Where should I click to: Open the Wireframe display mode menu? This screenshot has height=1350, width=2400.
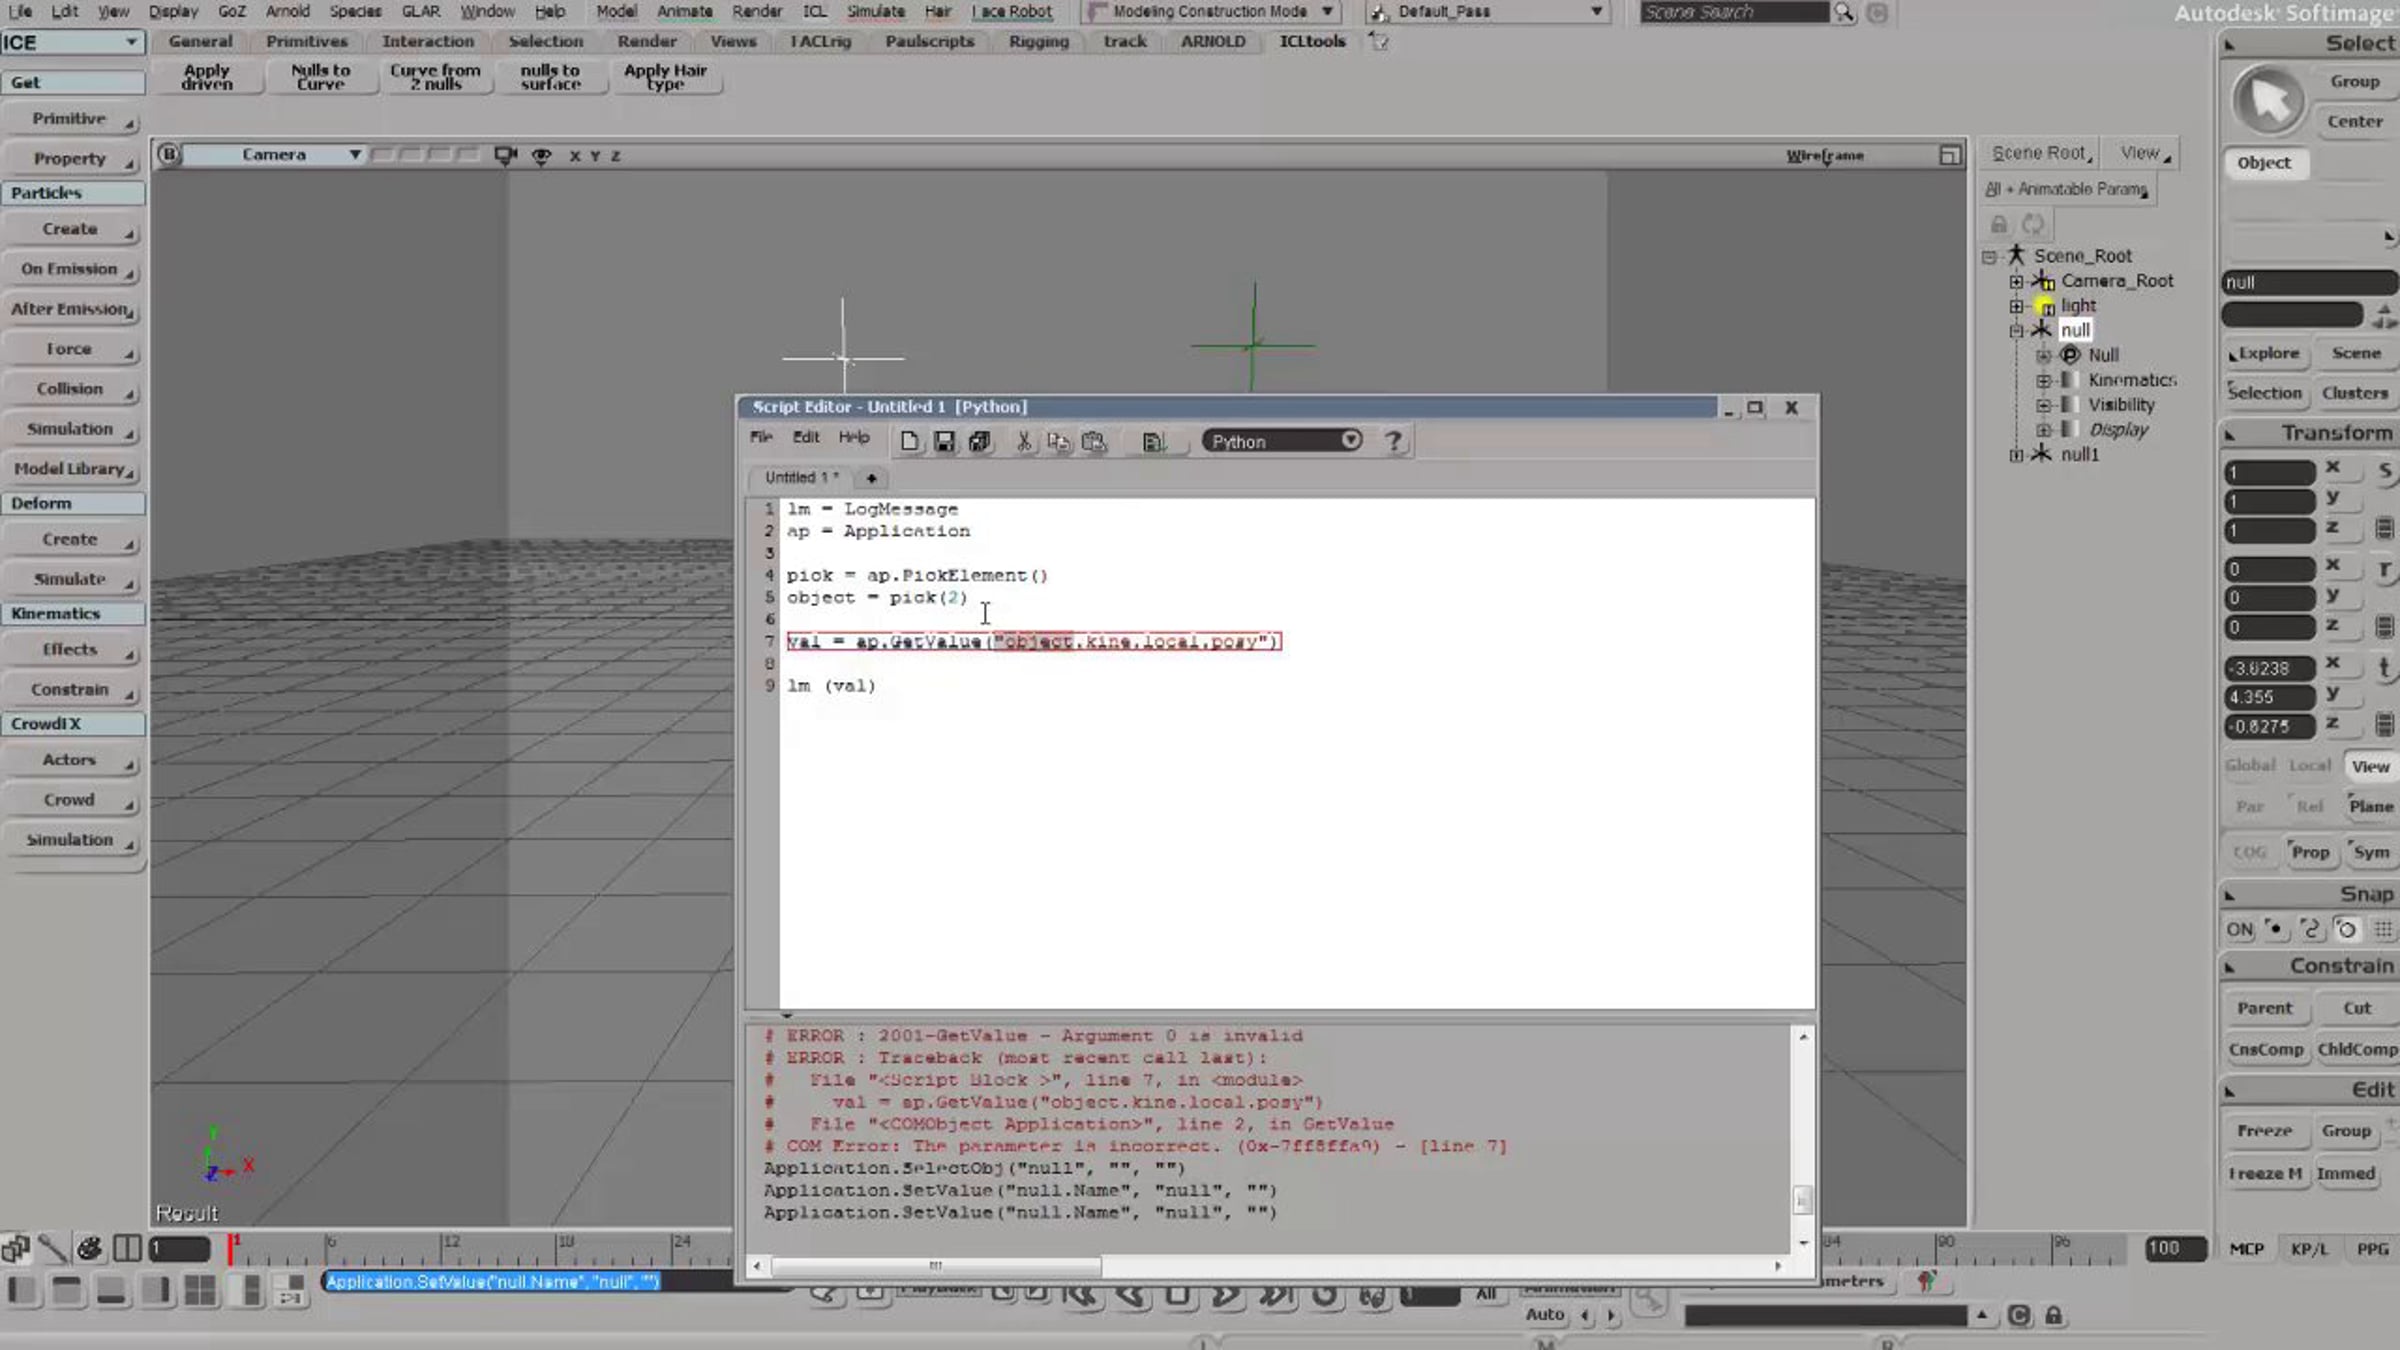click(x=1824, y=155)
